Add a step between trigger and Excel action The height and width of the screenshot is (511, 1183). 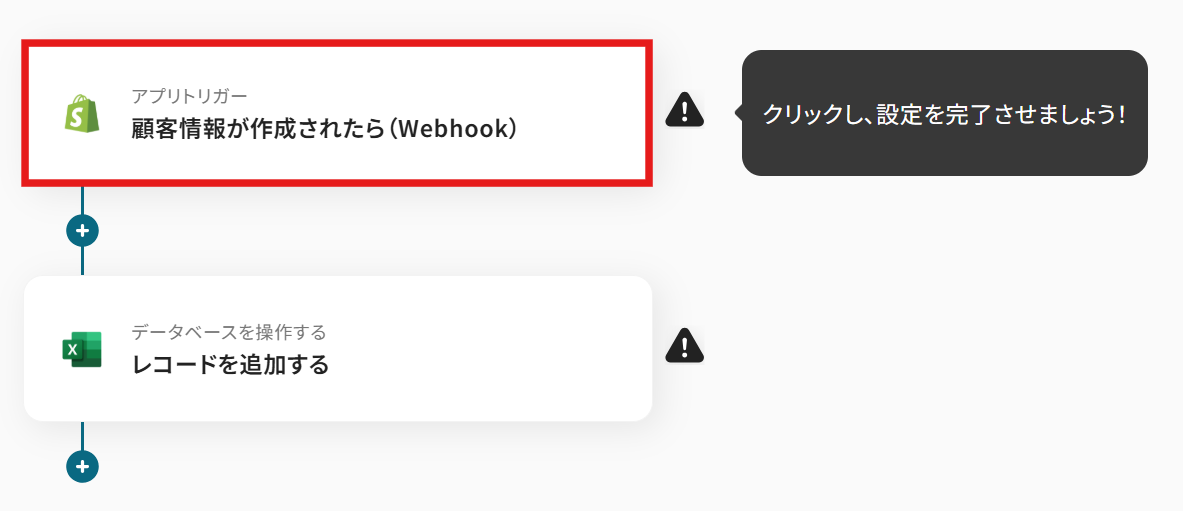point(82,229)
